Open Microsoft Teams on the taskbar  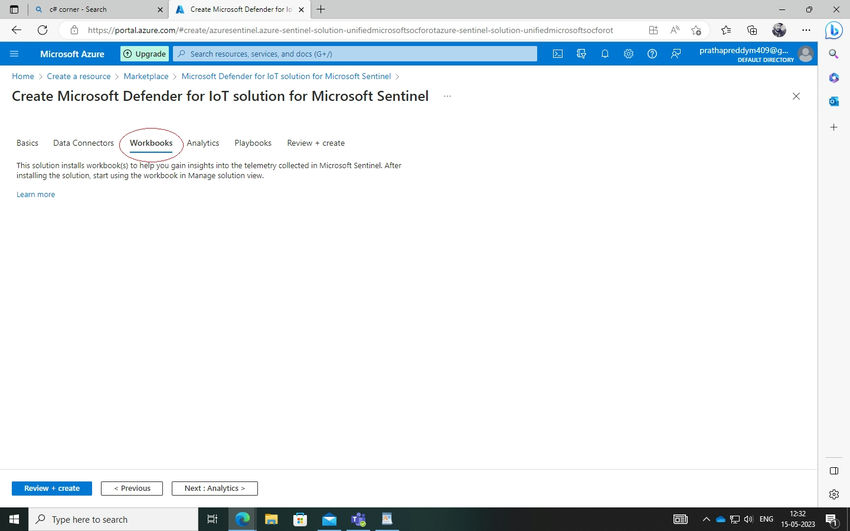coord(358,519)
